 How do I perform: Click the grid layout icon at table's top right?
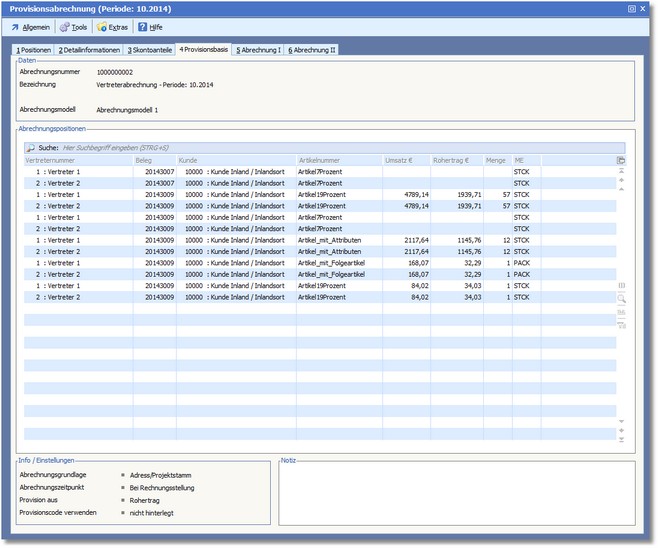(621, 160)
